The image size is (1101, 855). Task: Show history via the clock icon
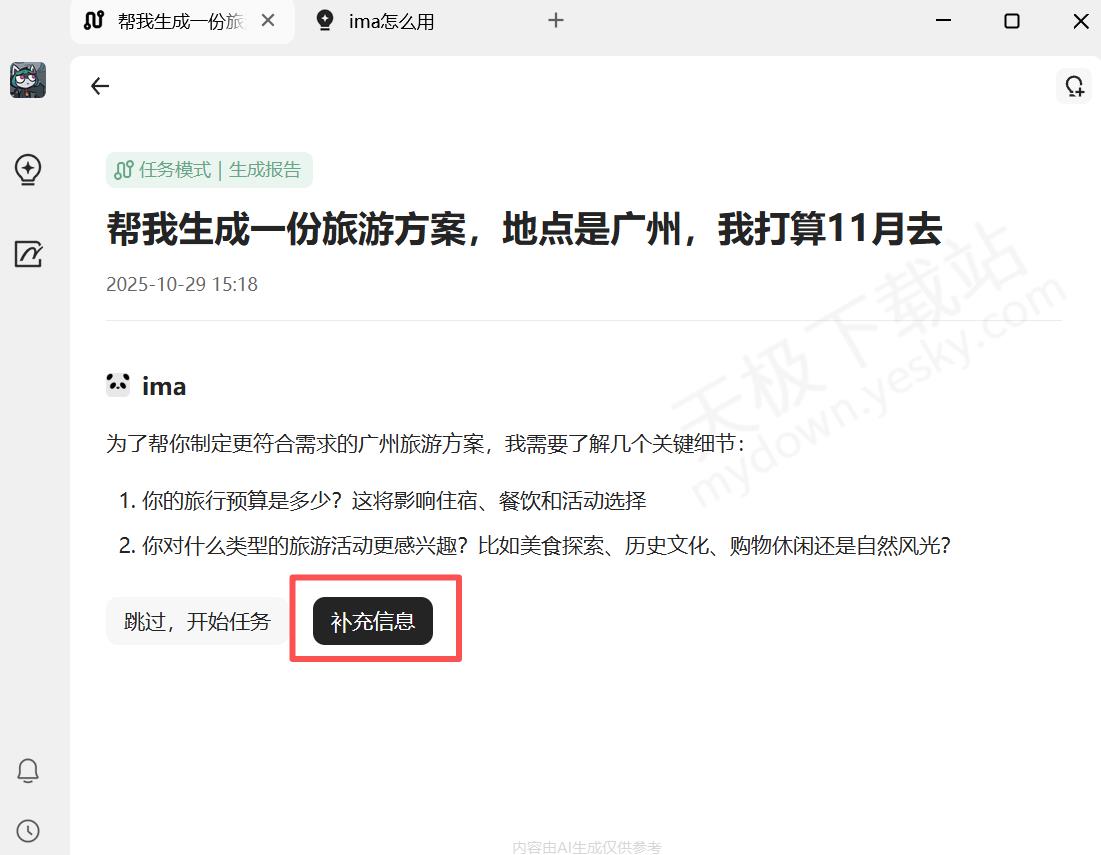click(28, 831)
